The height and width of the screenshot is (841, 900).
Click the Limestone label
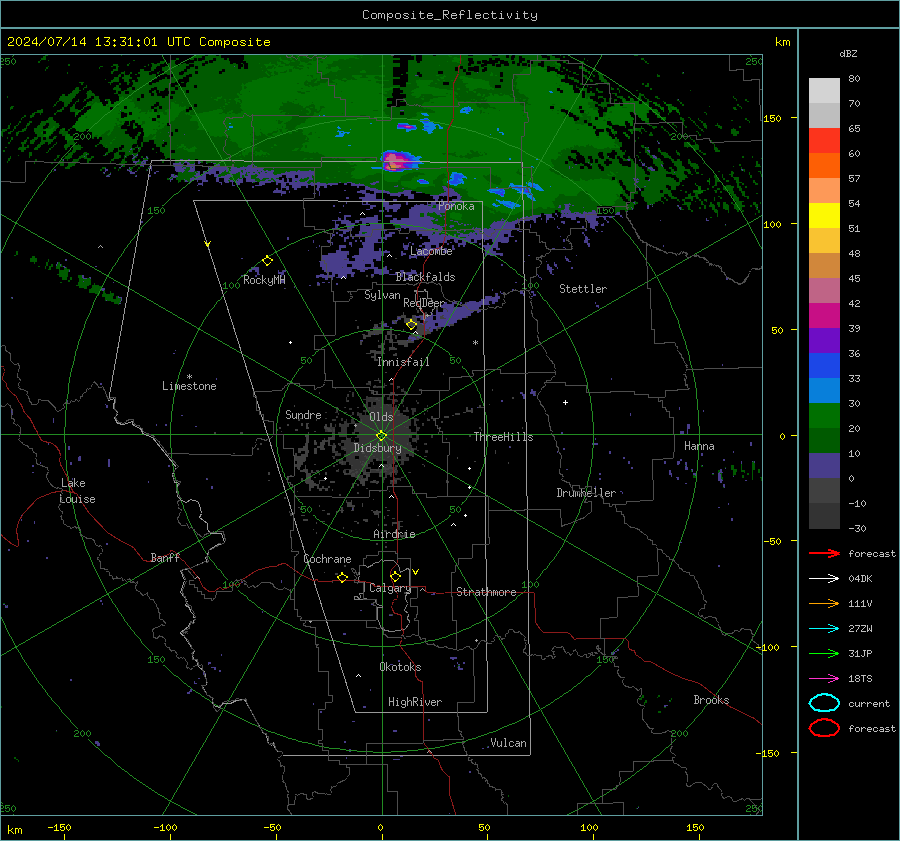(189, 386)
